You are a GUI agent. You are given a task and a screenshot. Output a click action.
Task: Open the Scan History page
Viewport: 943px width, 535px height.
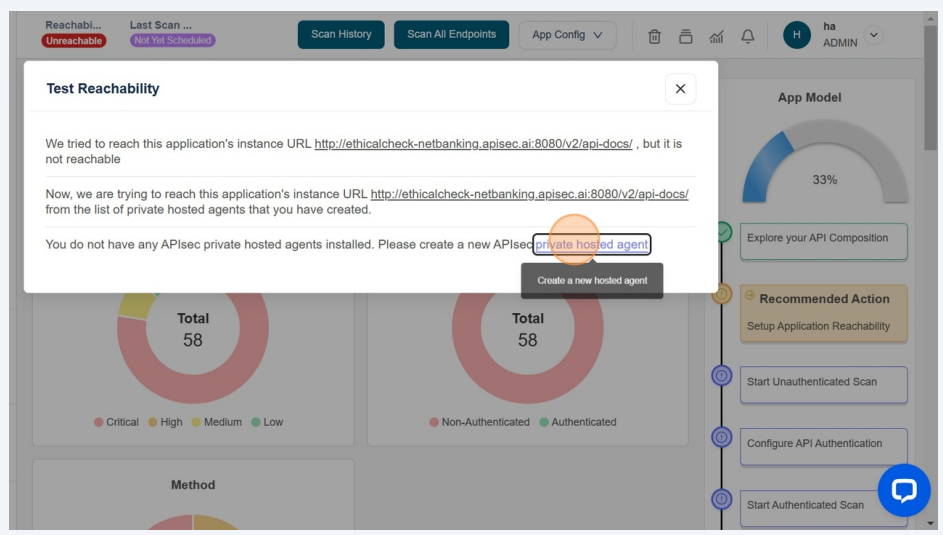(x=341, y=35)
